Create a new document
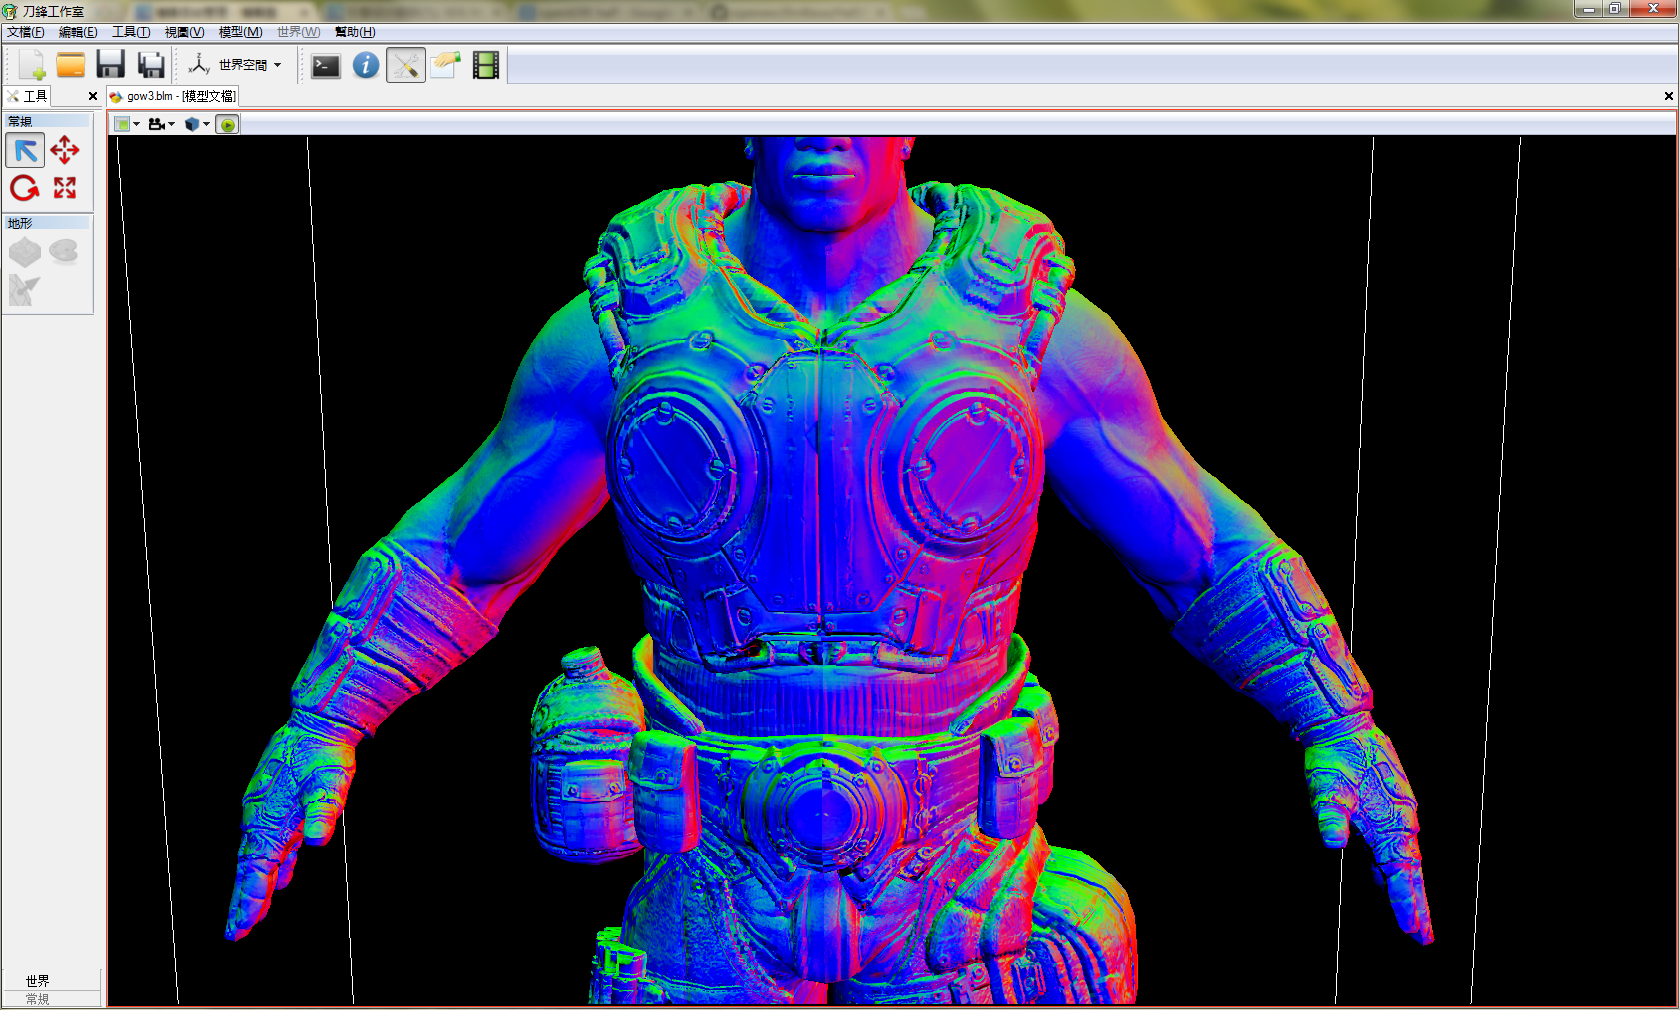 point(32,65)
